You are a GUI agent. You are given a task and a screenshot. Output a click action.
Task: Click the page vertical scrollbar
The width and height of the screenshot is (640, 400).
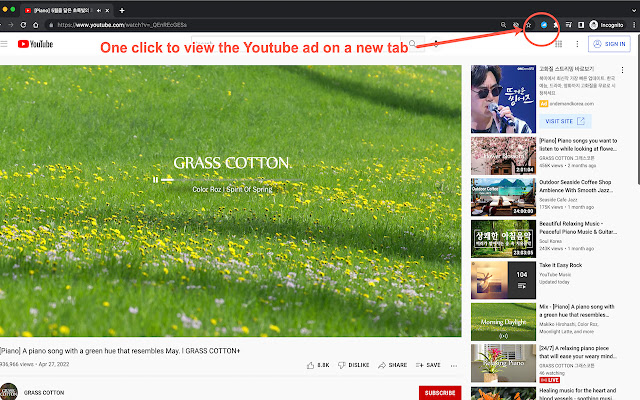pos(638,109)
